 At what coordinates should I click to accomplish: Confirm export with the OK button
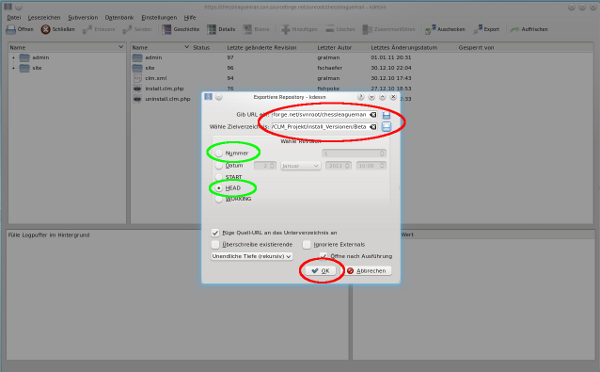click(x=321, y=271)
